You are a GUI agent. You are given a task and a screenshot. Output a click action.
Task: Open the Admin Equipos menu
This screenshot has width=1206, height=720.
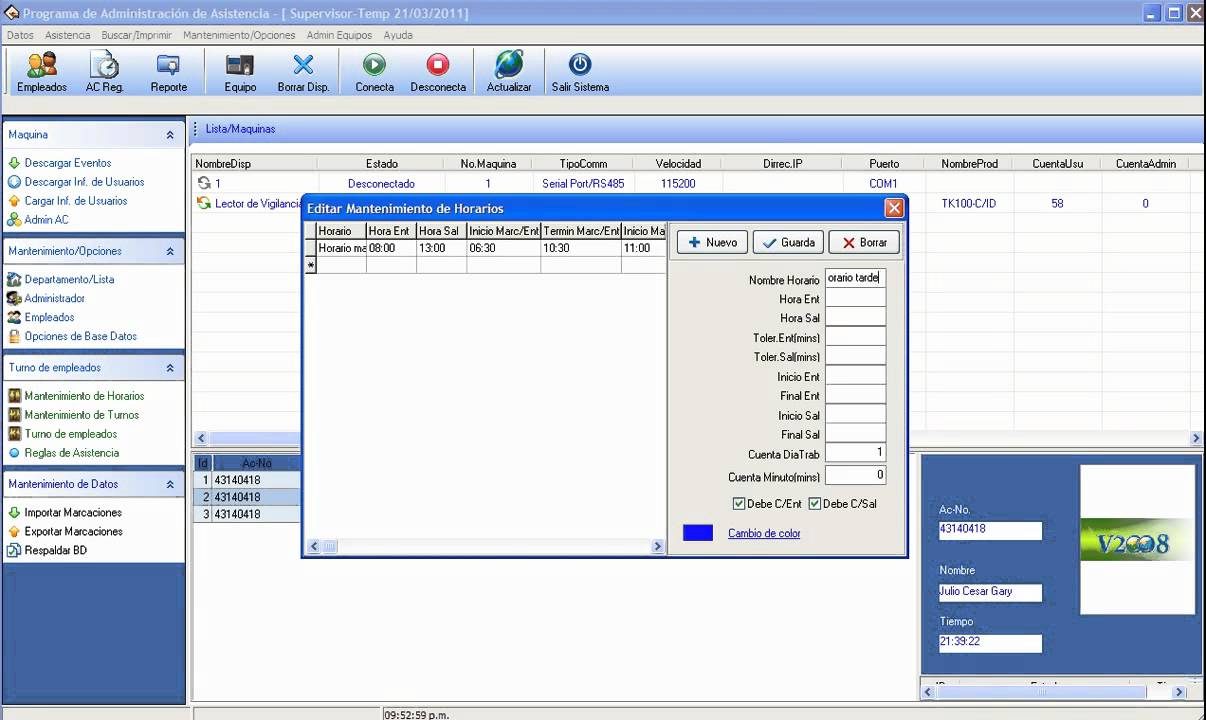click(x=340, y=35)
